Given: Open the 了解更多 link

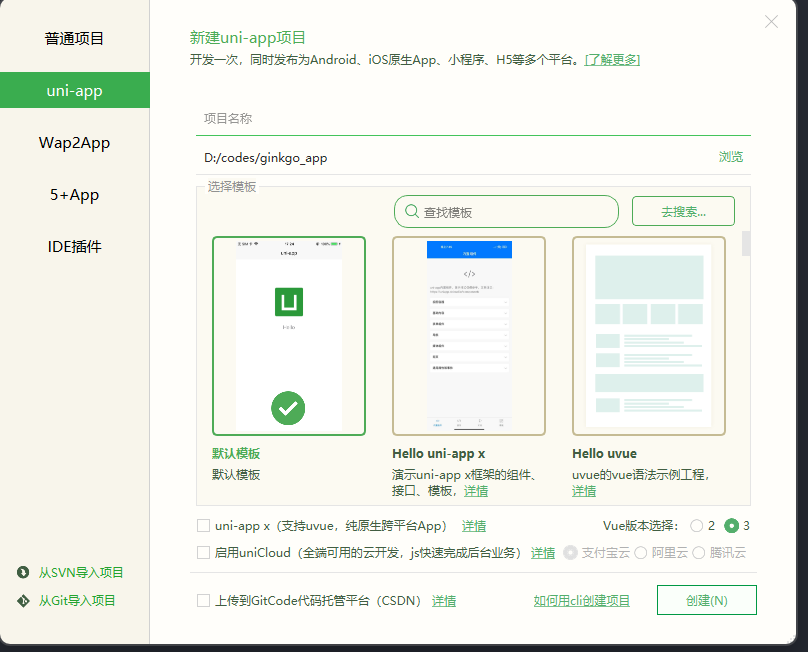Looking at the screenshot, I should tap(612, 60).
